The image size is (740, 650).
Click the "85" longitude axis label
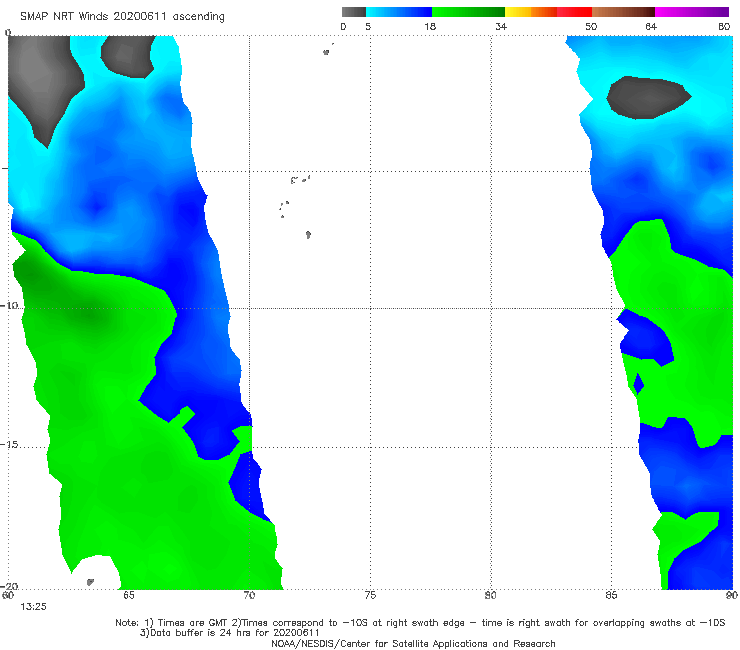click(x=611, y=595)
